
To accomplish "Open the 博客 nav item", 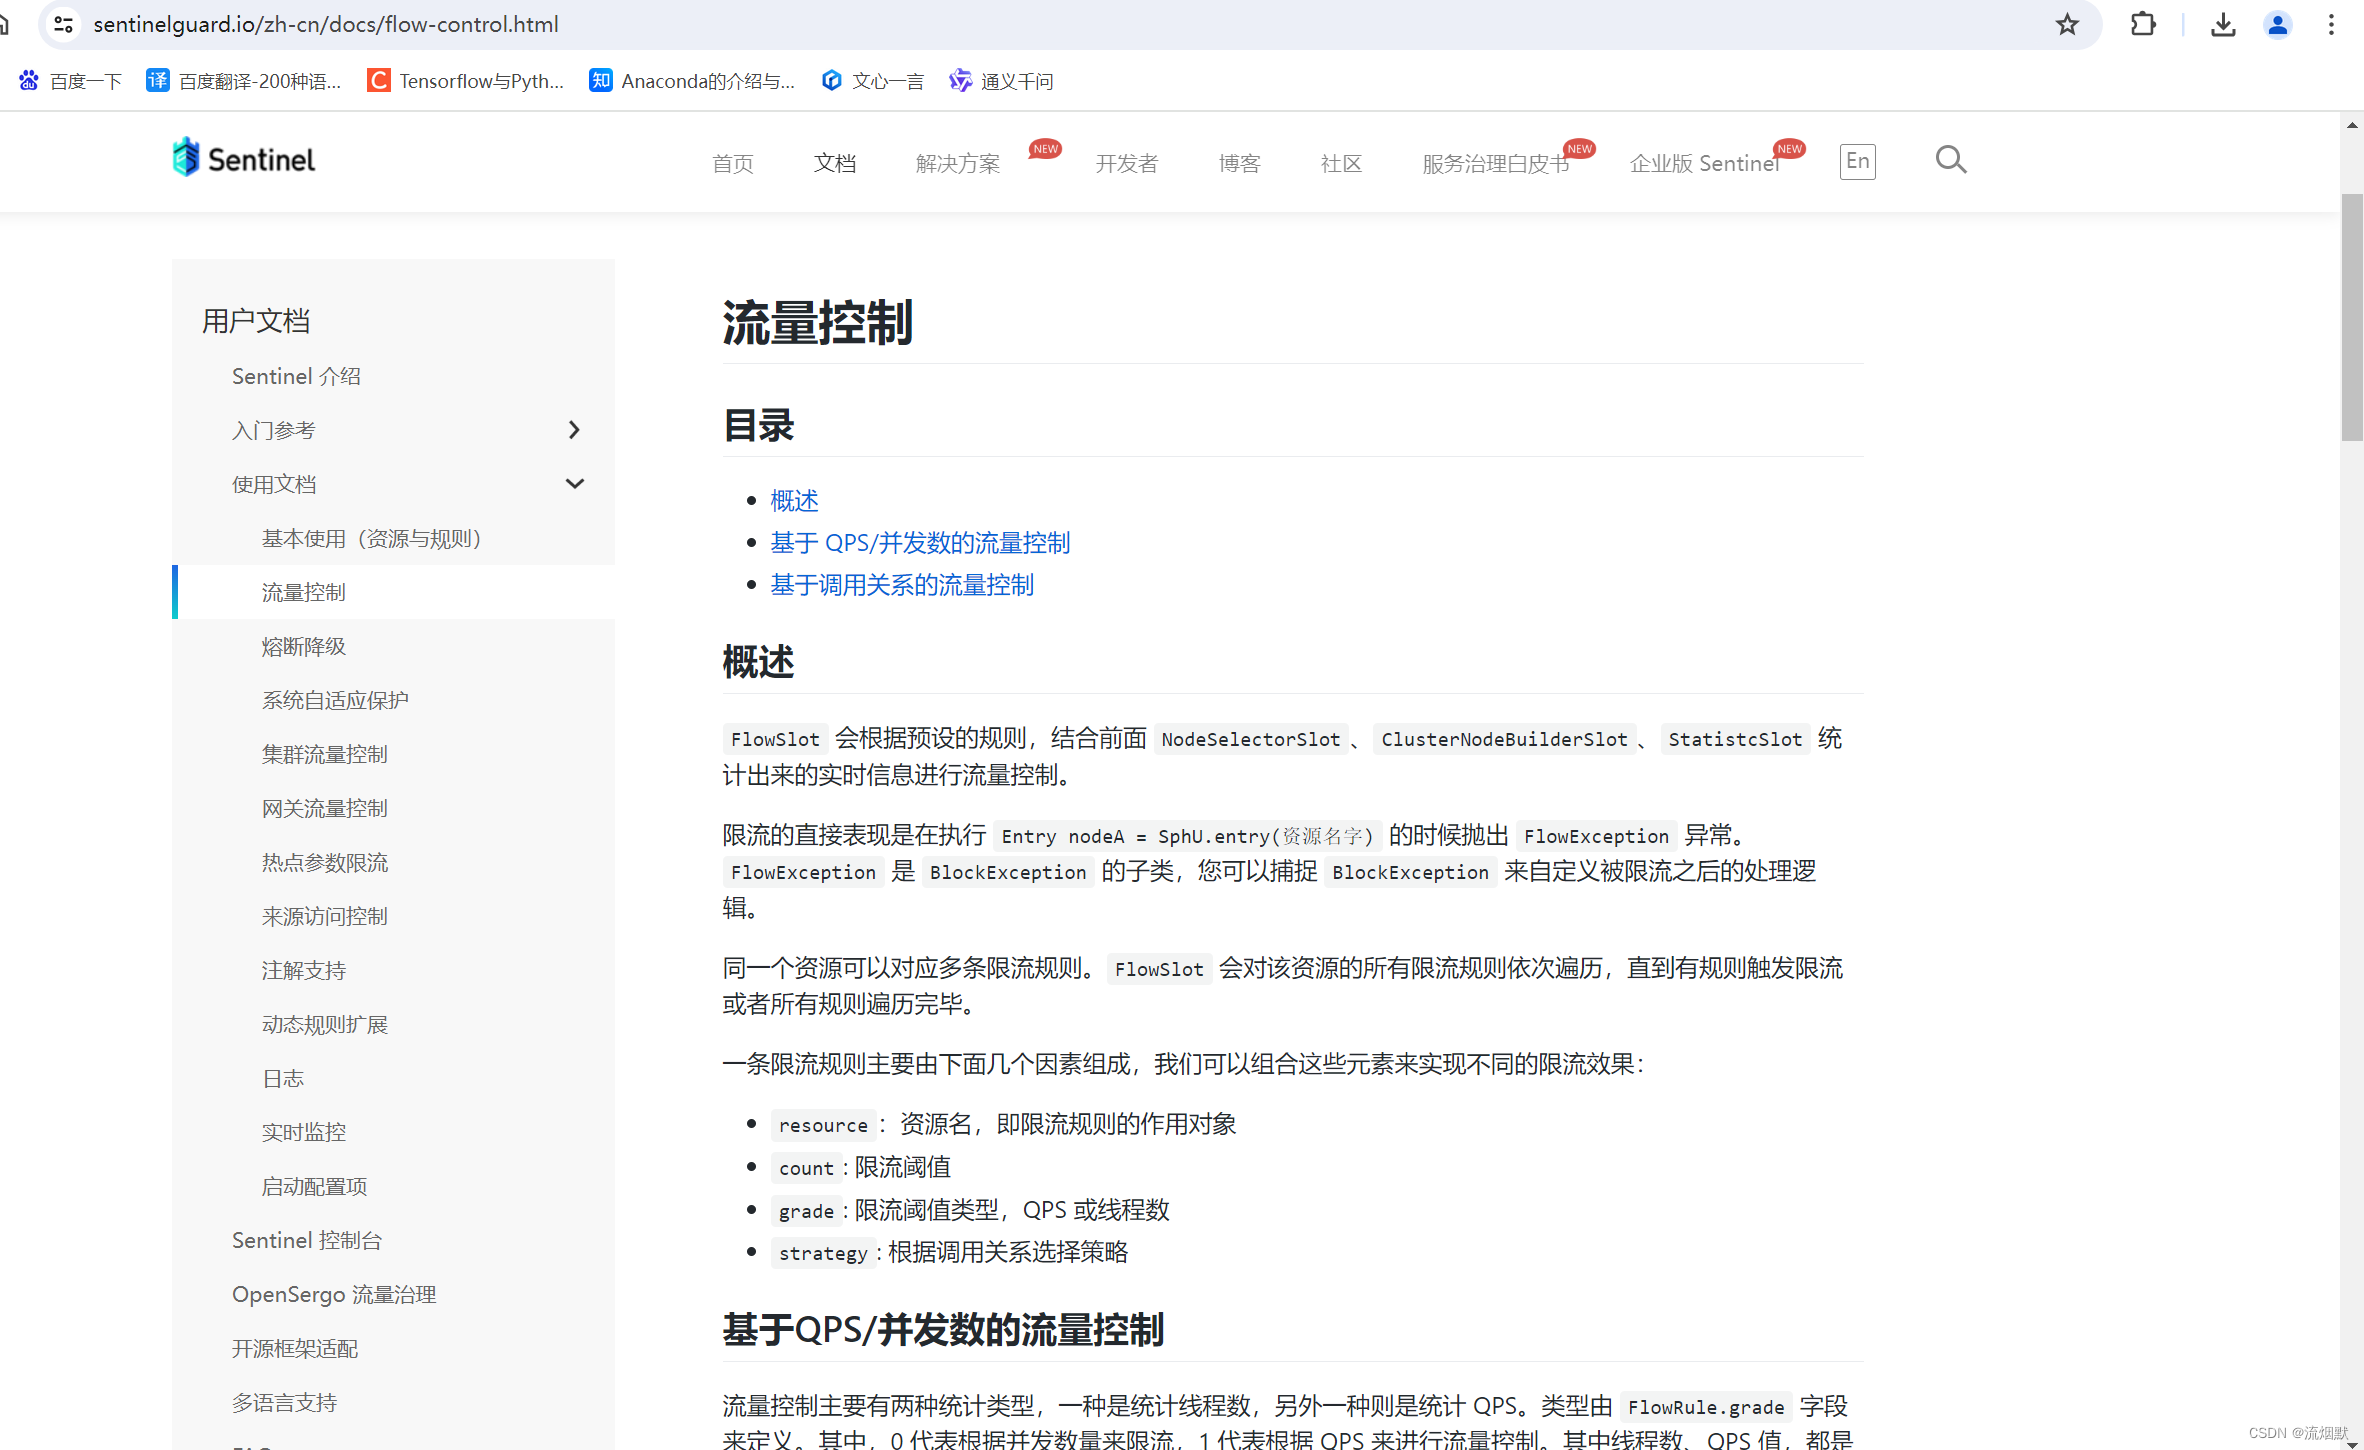I will point(1240,163).
